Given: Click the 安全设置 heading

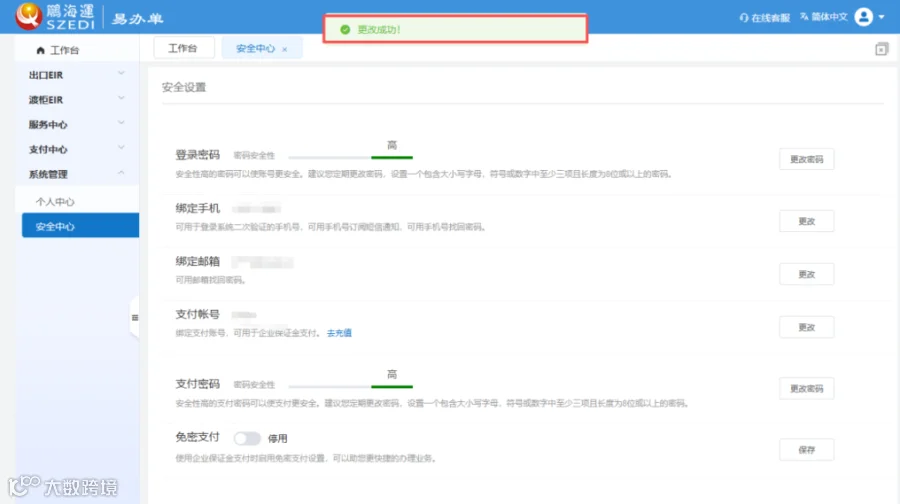Looking at the screenshot, I should click(x=184, y=87).
